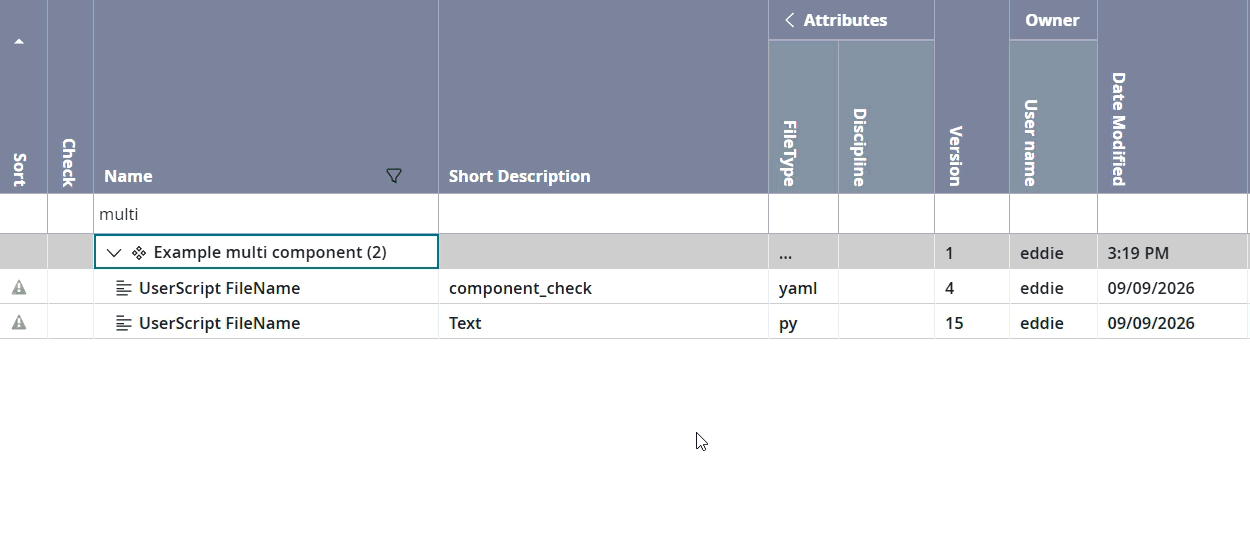Click the Short Description filter field
Image resolution: width=1250 pixels, height=542 pixels.
click(x=603, y=214)
